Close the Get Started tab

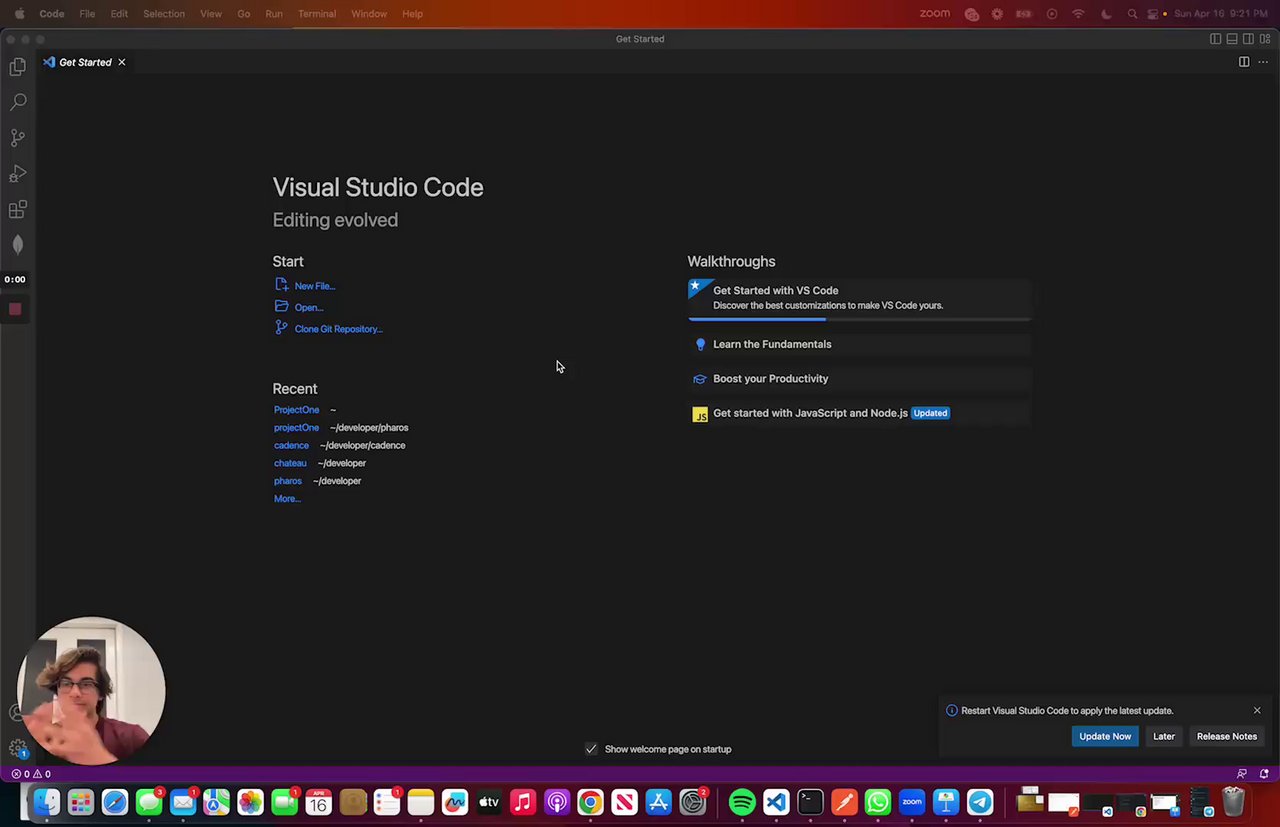[x=122, y=62]
